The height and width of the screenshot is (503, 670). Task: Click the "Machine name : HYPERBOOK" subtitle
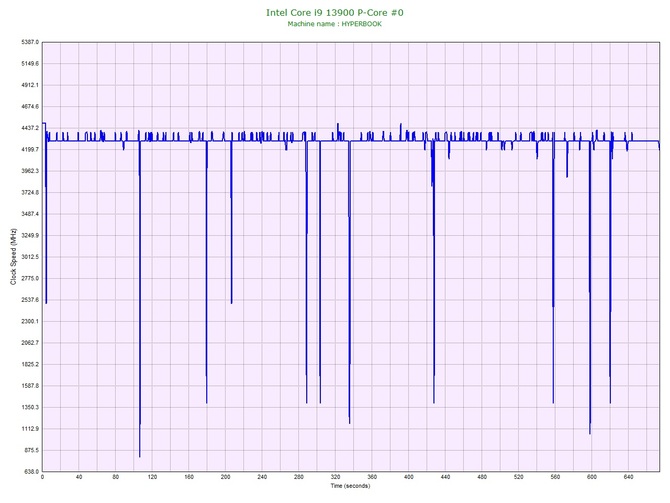pyautogui.click(x=335, y=24)
